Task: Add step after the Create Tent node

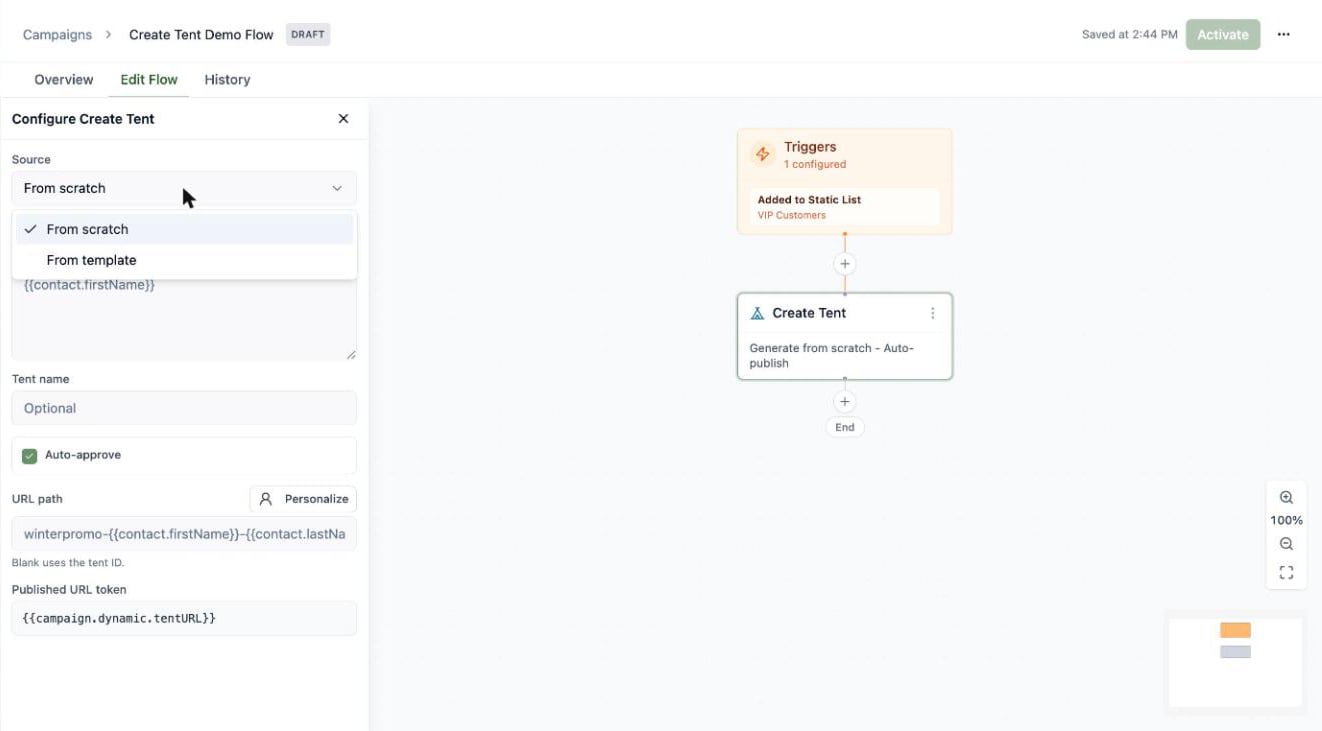Action: pyautogui.click(x=845, y=402)
